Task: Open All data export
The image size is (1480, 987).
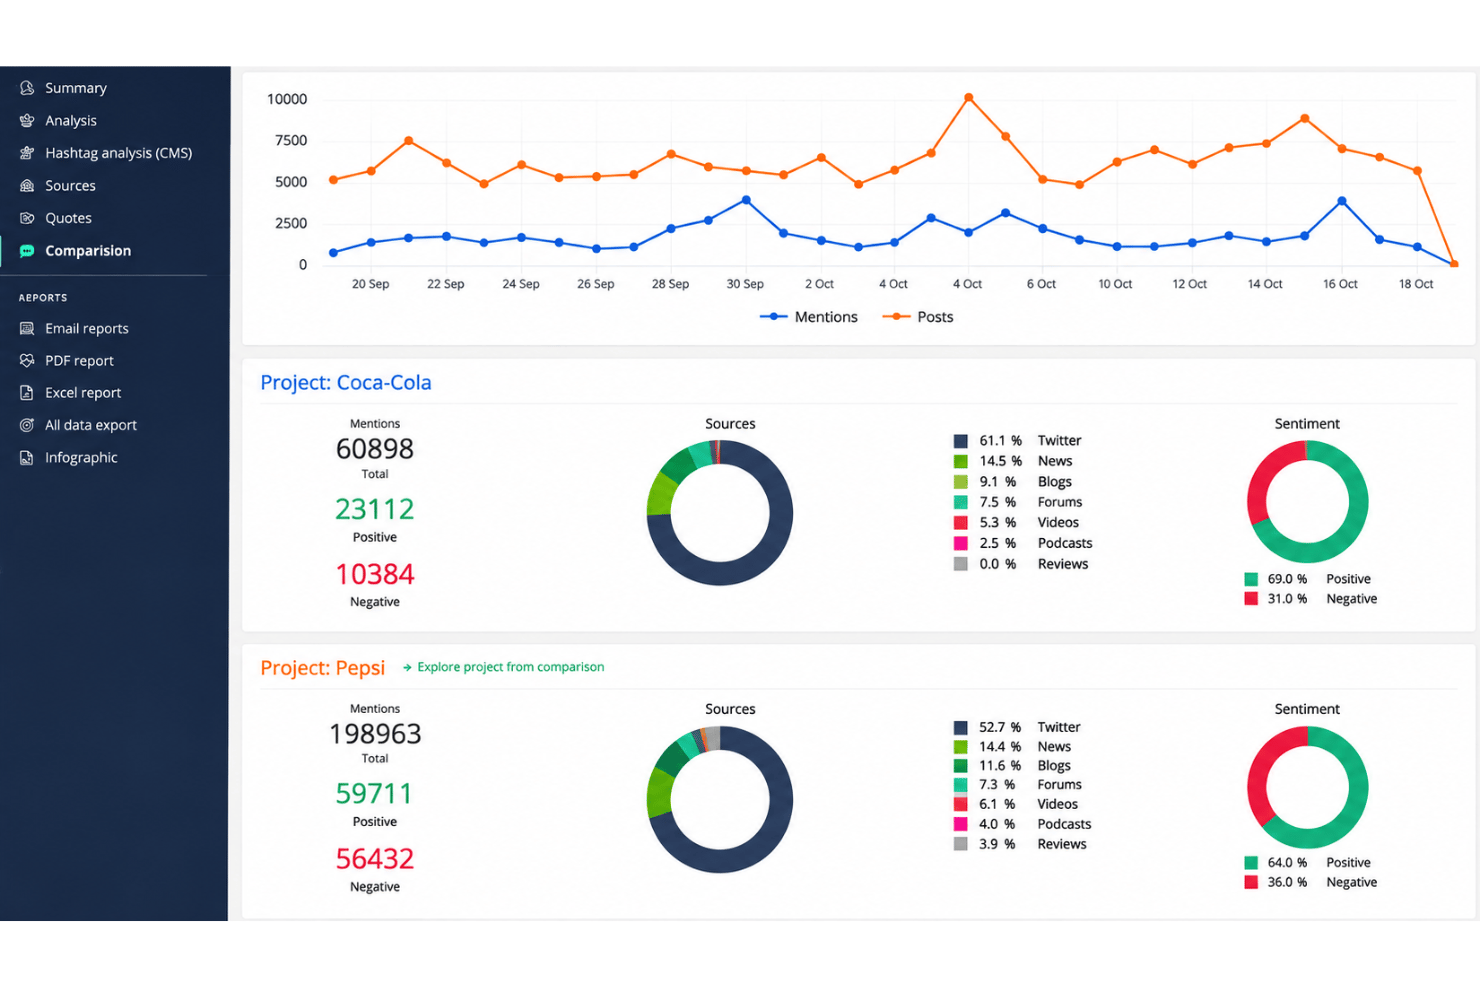Action: (x=91, y=425)
